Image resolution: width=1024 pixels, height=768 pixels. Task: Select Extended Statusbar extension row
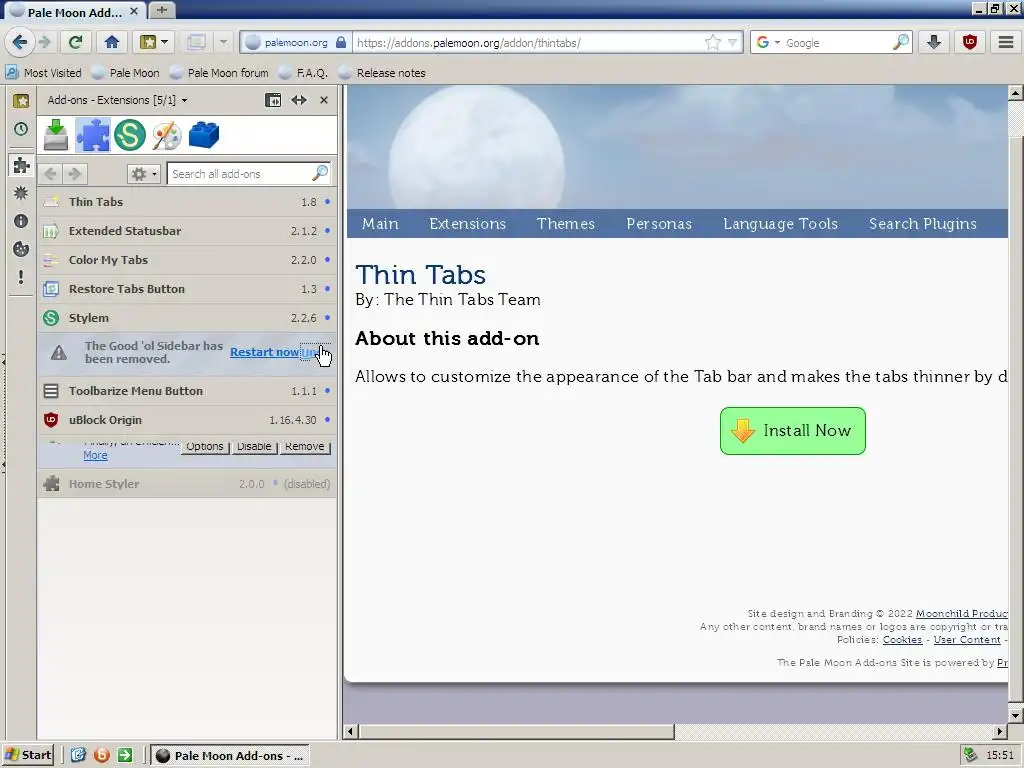click(x=187, y=231)
